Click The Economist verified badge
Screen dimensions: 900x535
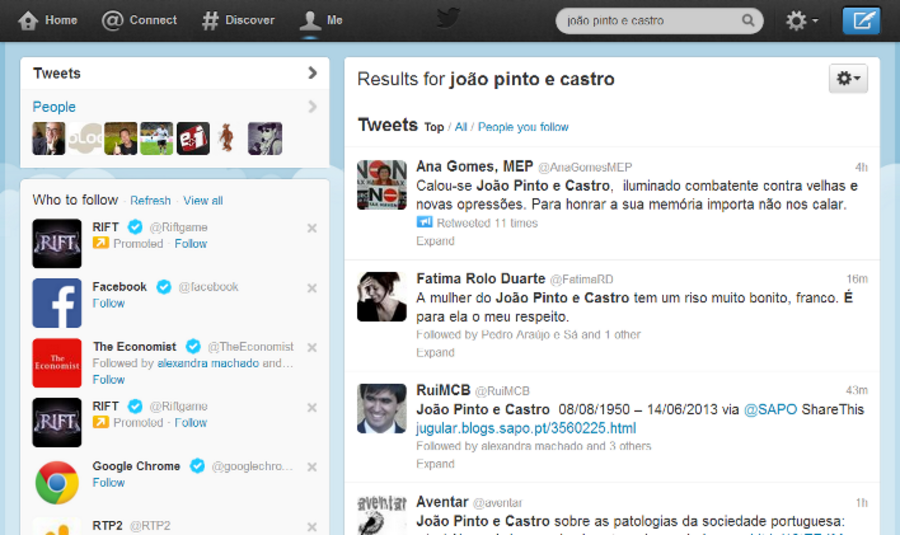click(193, 346)
